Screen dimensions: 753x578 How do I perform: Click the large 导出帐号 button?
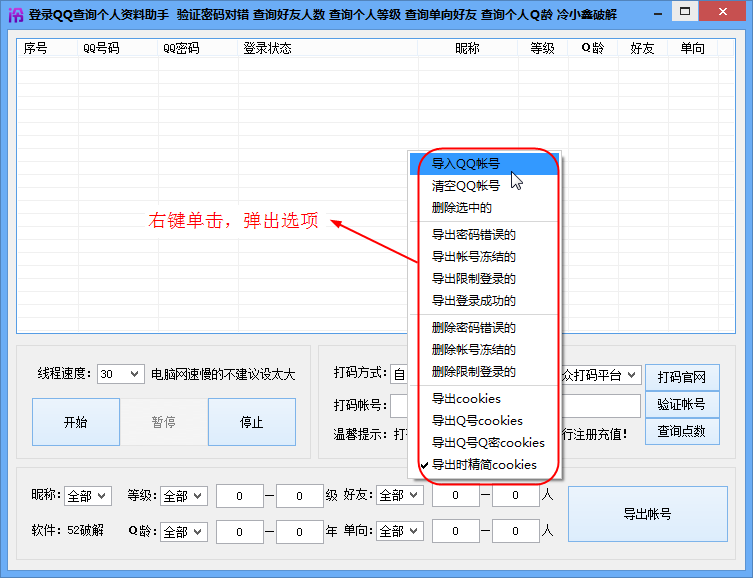[x=647, y=514]
